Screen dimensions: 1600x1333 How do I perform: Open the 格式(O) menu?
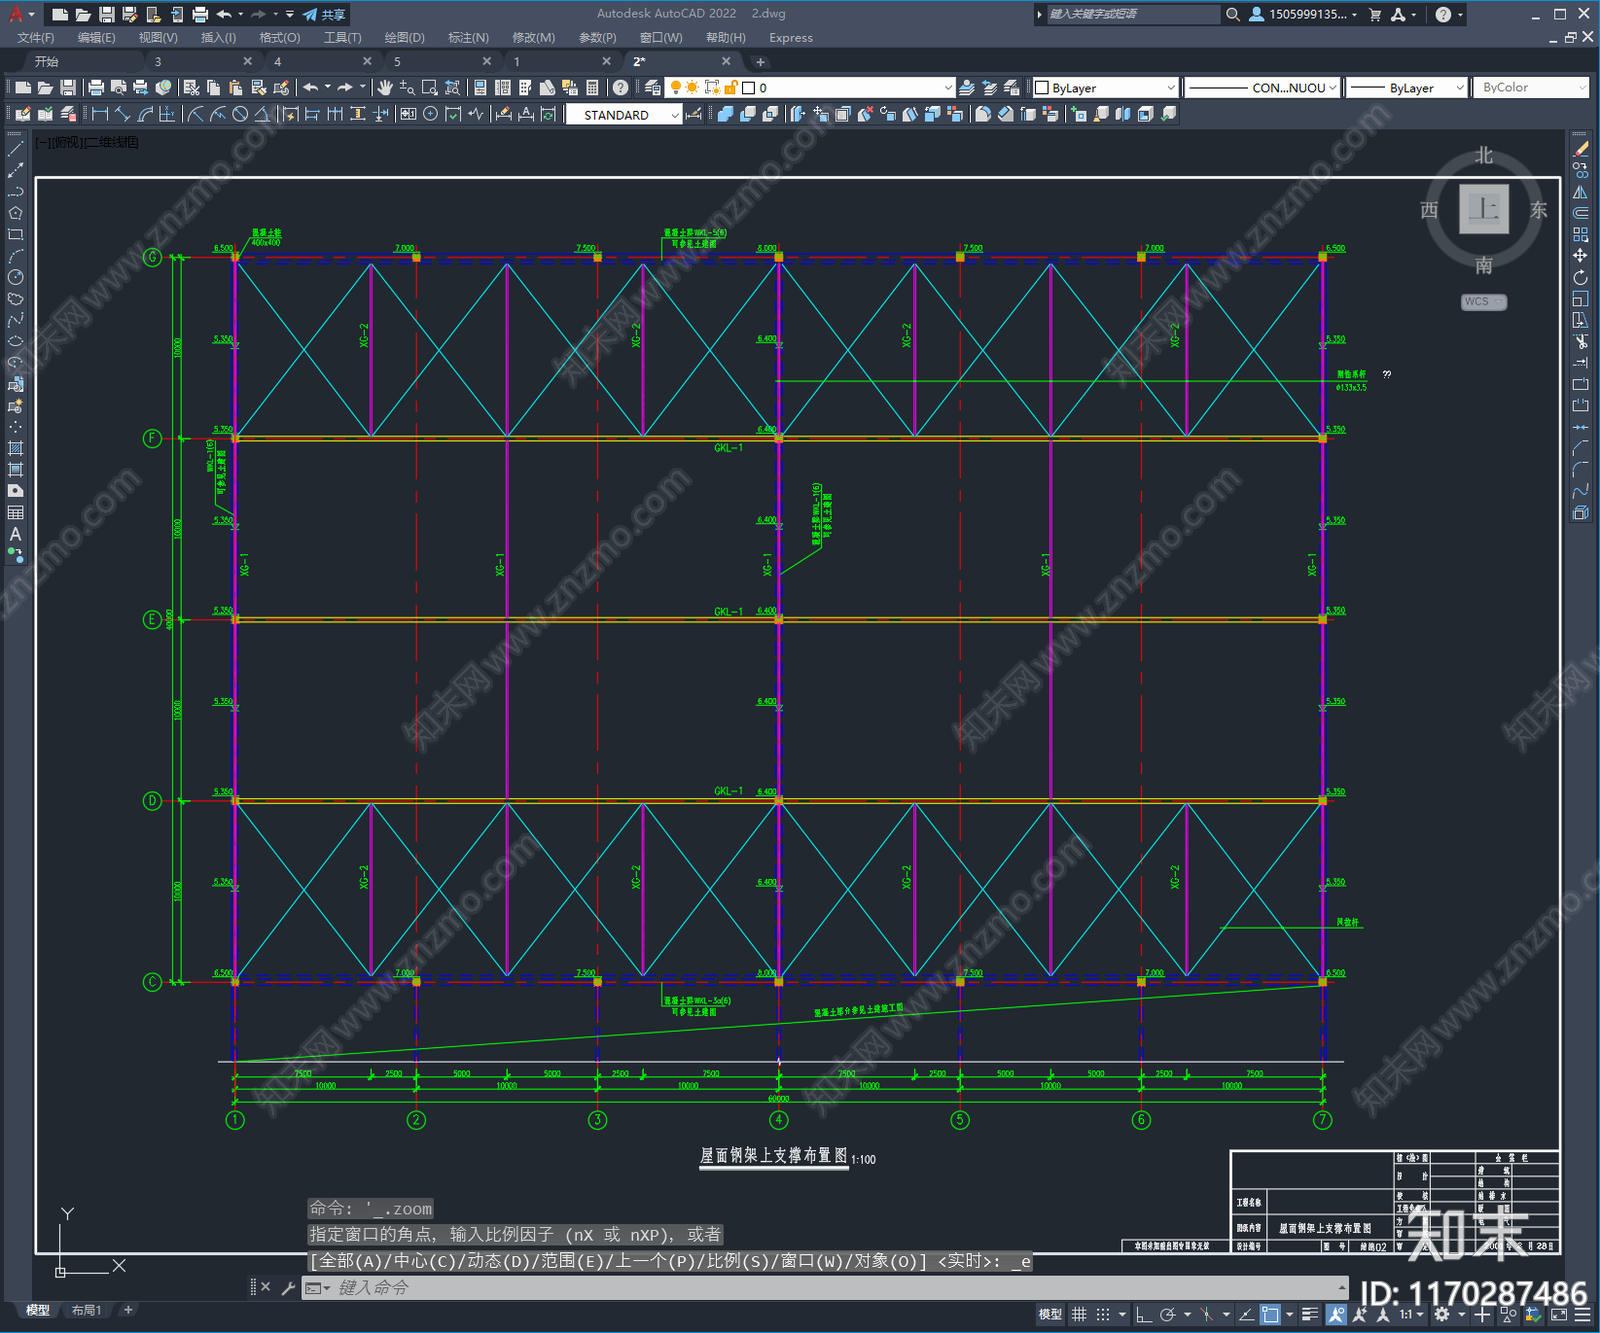(x=279, y=38)
